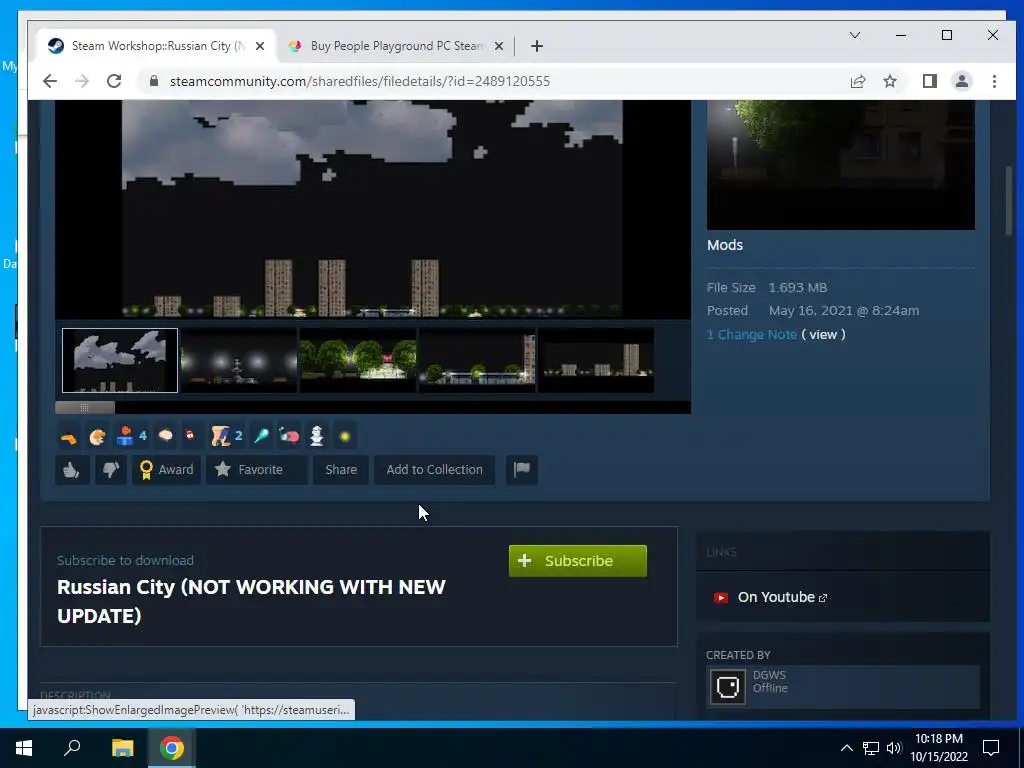Viewport: 1024px width, 768px height.
Task: Open Chrome three-dot menu
Action: click(x=994, y=81)
